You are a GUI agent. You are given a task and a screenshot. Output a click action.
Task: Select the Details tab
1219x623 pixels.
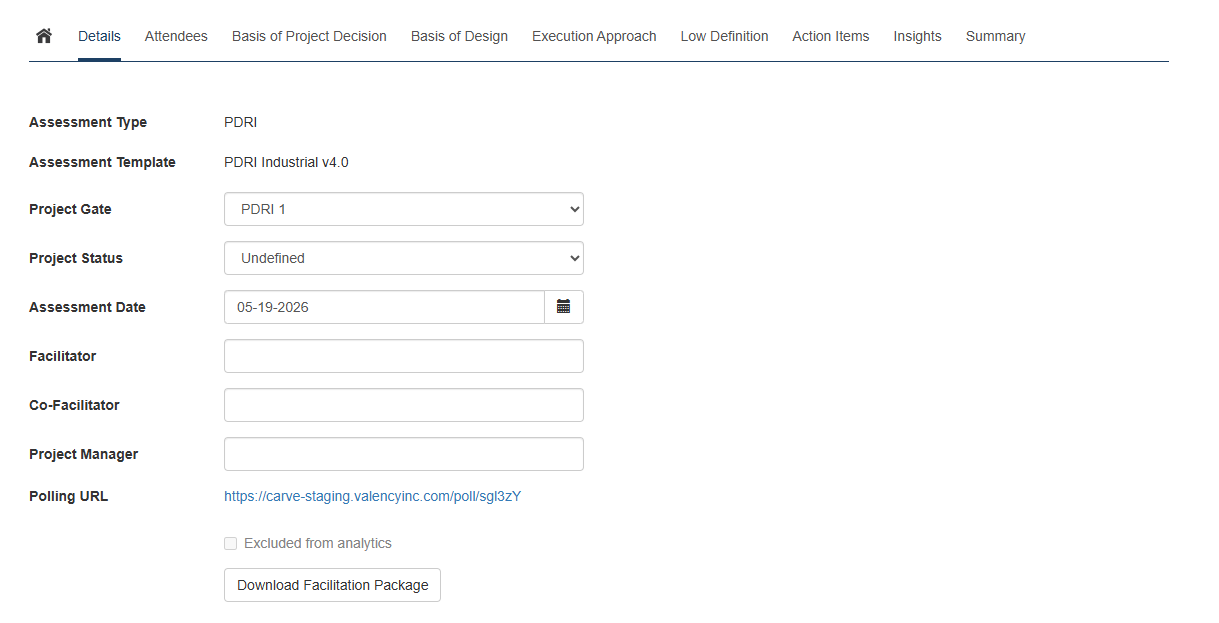(x=99, y=36)
